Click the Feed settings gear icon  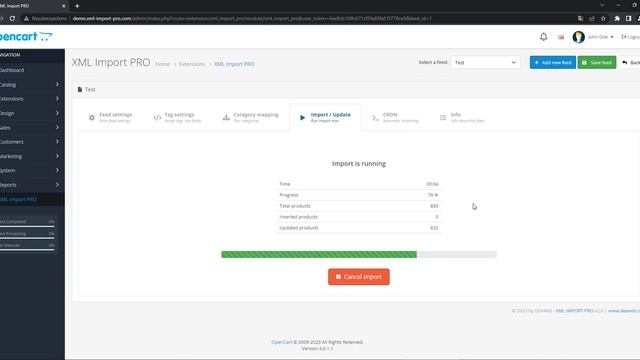[x=92, y=118]
